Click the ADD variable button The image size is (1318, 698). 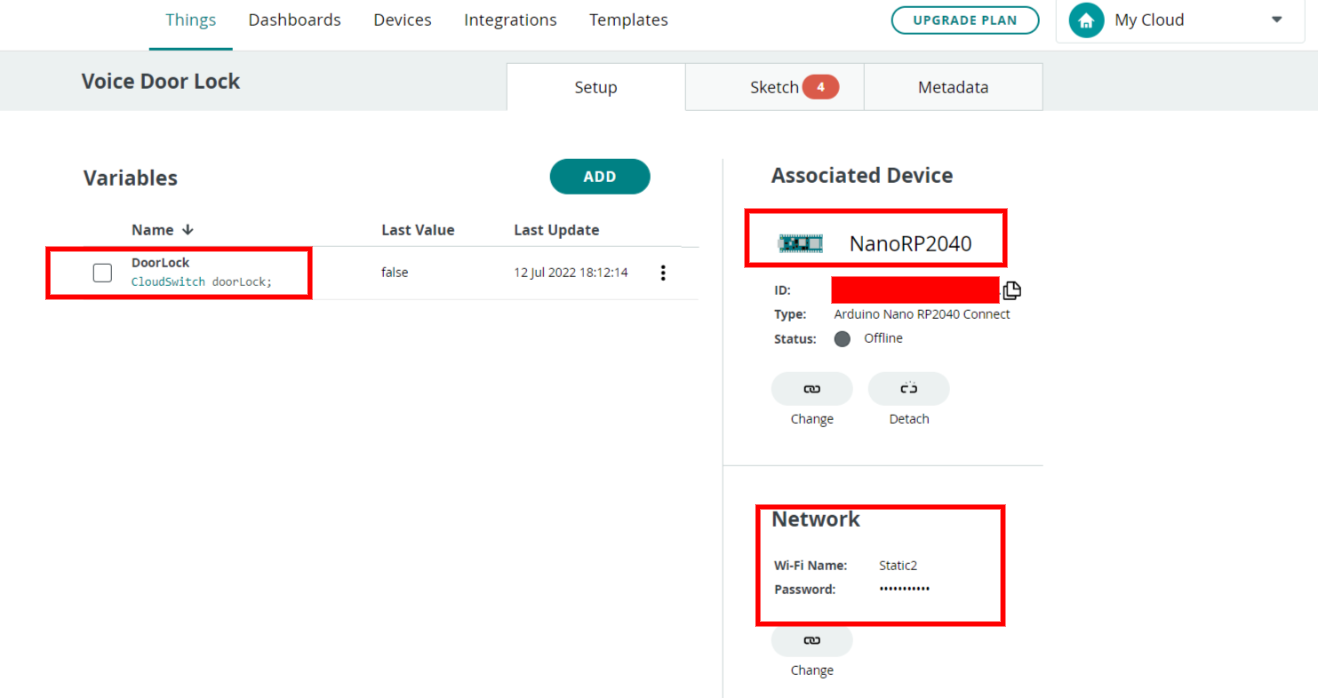click(x=599, y=176)
